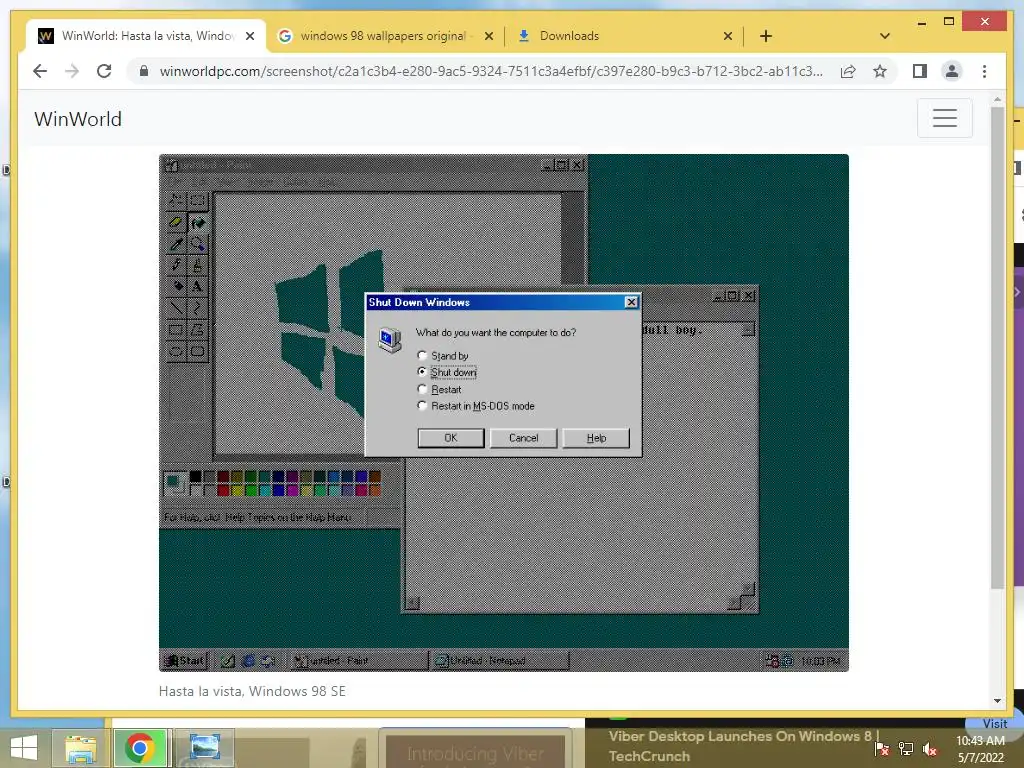Share this page using the share icon

(x=848, y=71)
